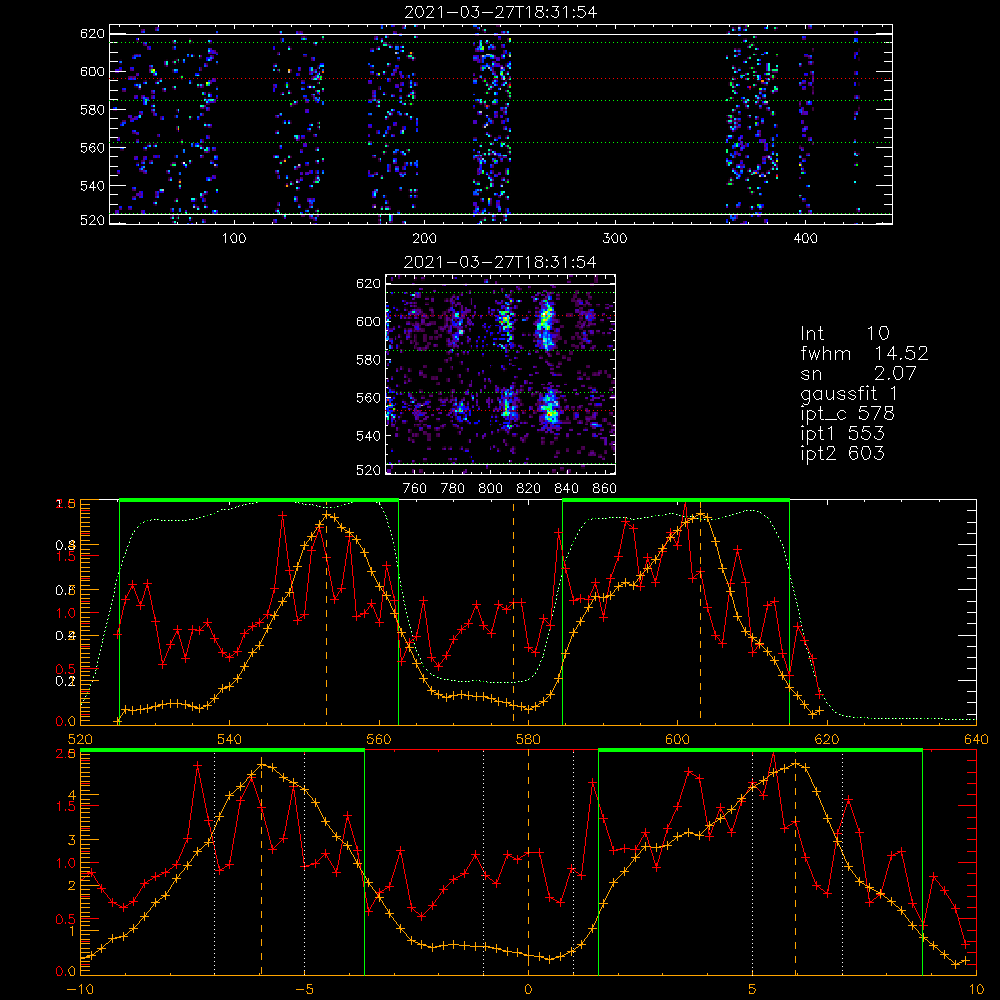Click x-axis label 300 of top image plot
Image resolution: width=1000 pixels, height=1000 pixels.
615,239
